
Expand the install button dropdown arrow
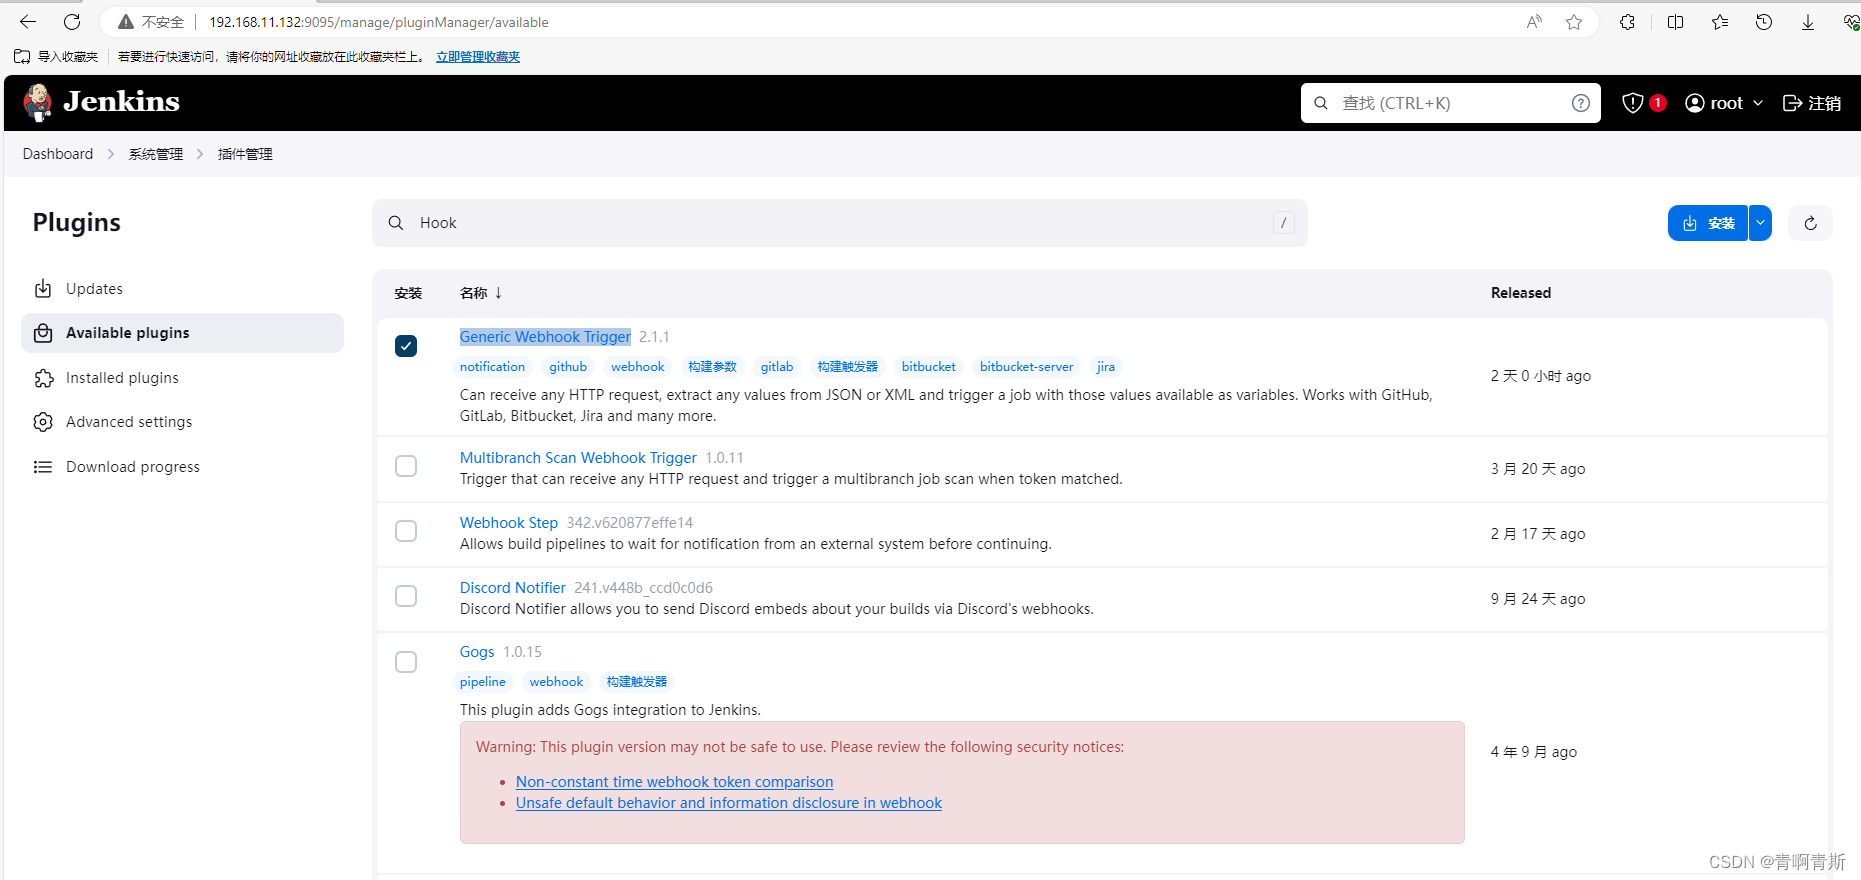pyautogui.click(x=1760, y=223)
